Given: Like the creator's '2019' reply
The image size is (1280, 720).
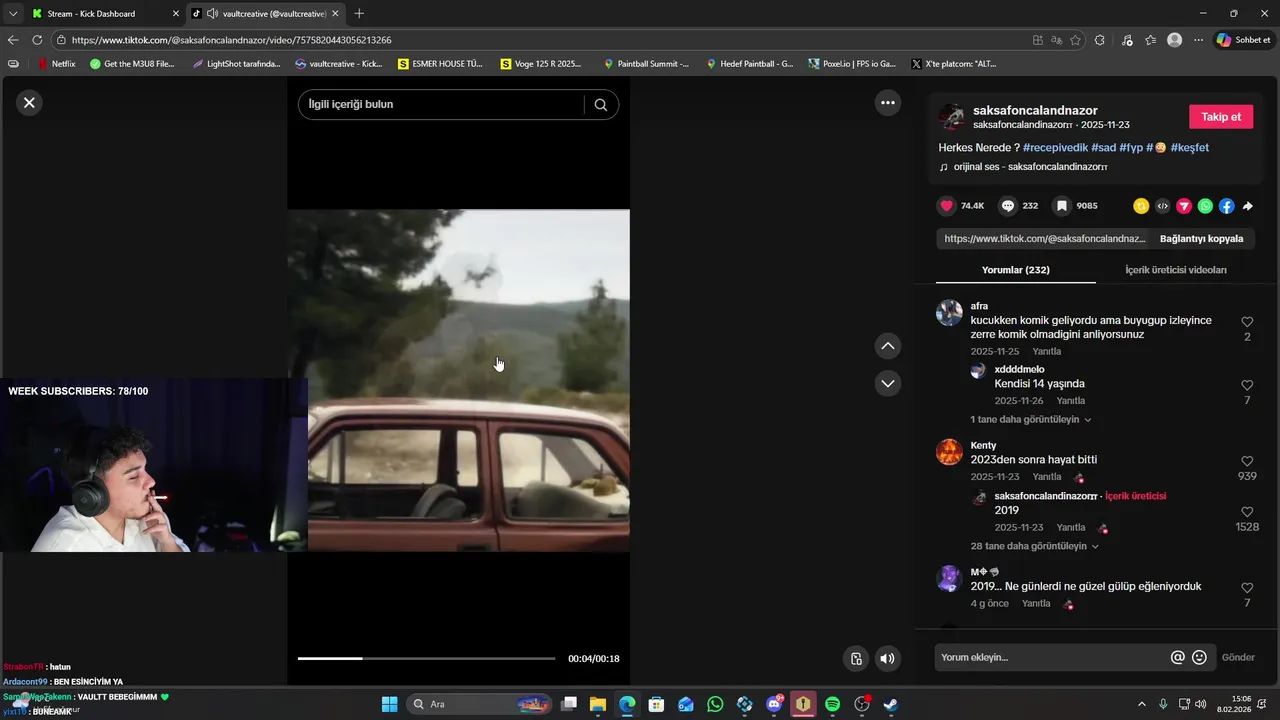Looking at the screenshot, I should tap(1247, 512).
